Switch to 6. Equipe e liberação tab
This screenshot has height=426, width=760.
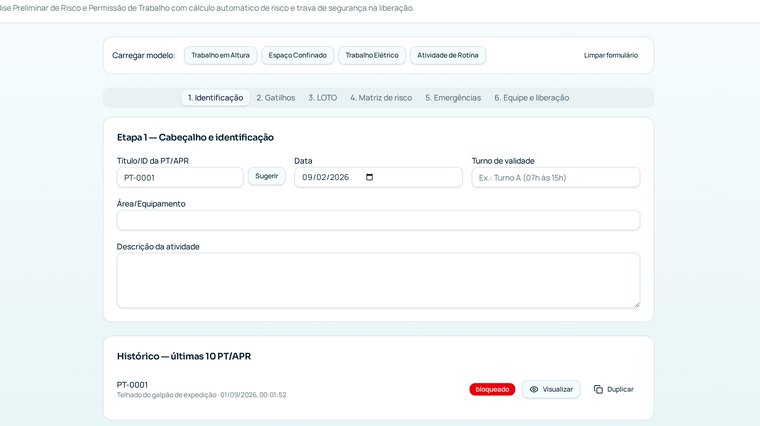pos(532,97)
